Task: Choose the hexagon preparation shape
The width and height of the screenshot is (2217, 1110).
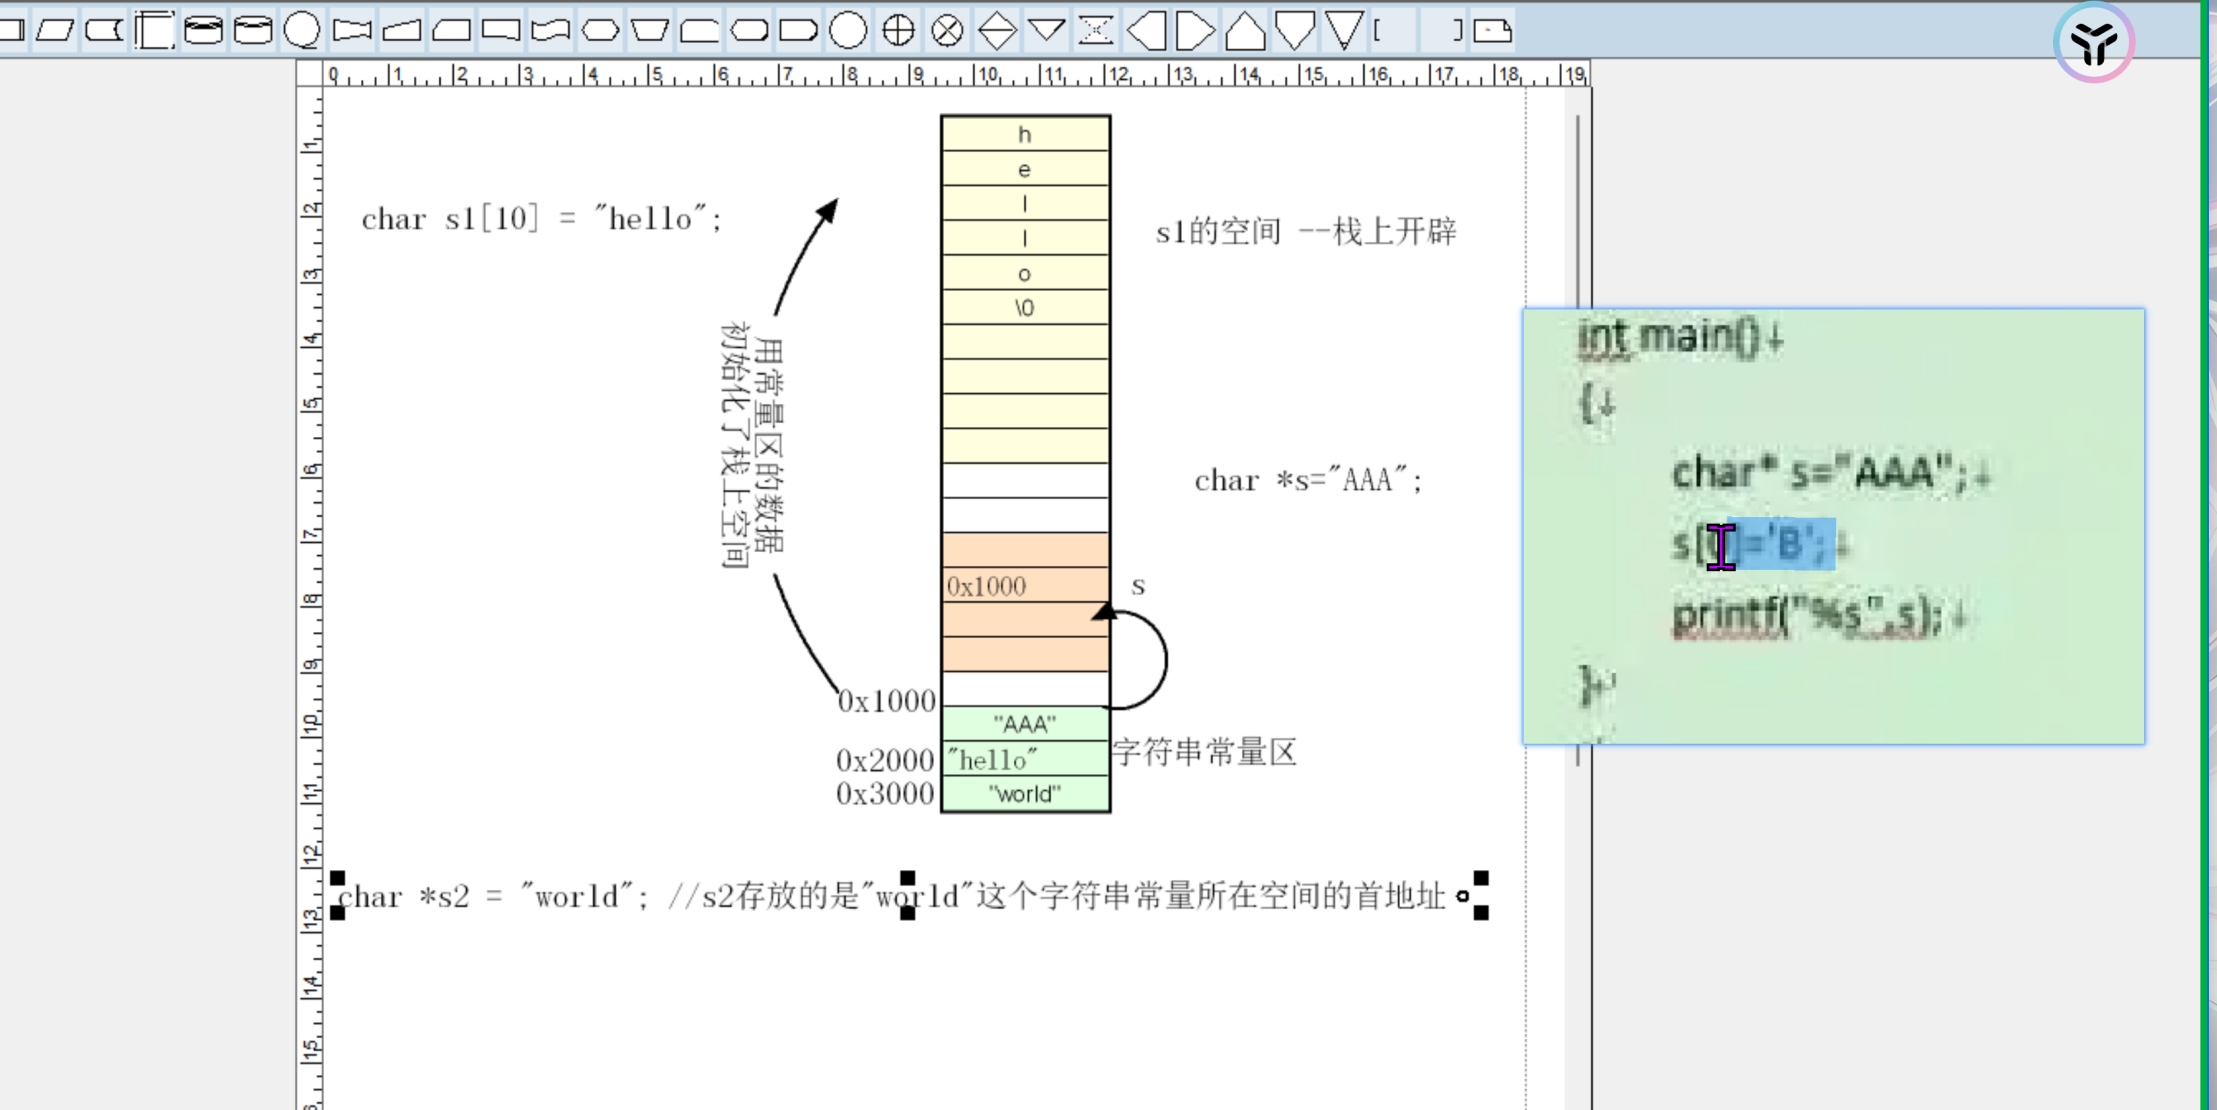Action: pos(600,31)
